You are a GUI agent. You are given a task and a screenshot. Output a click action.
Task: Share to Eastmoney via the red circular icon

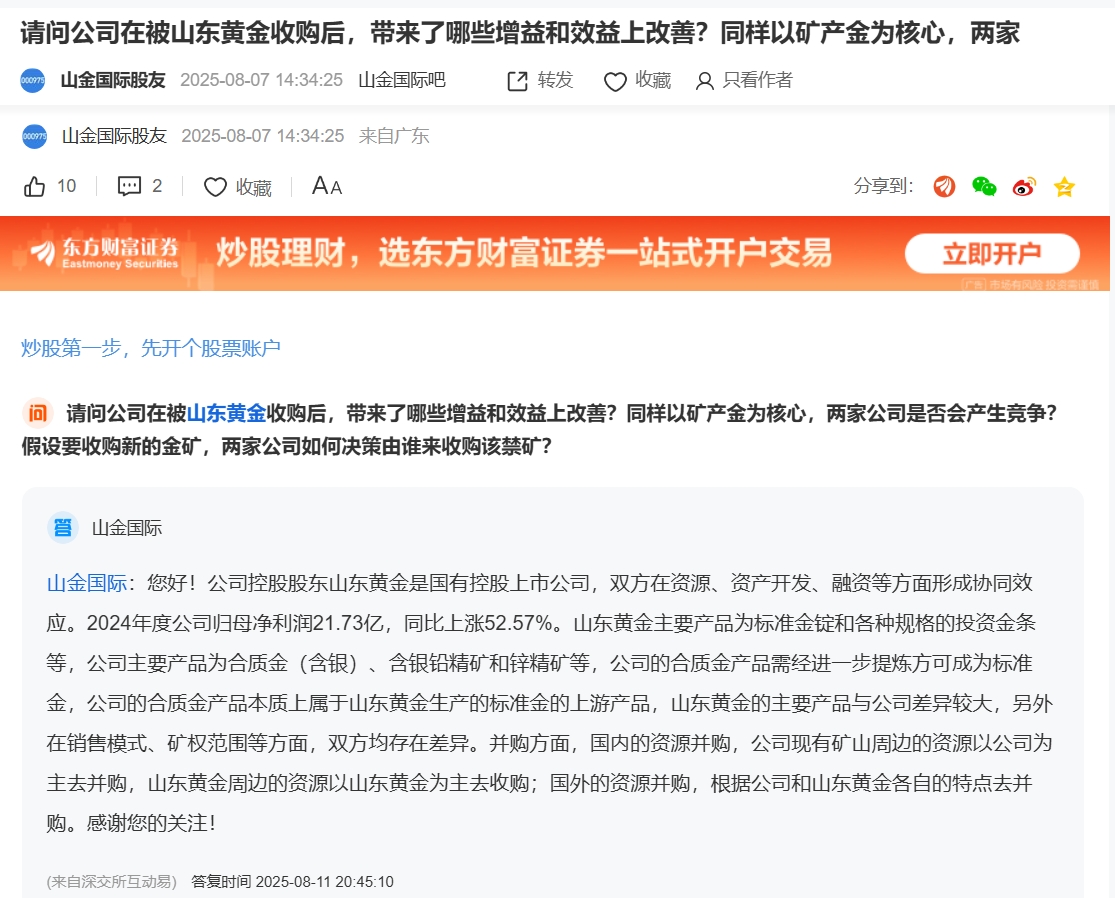(944, 186)
